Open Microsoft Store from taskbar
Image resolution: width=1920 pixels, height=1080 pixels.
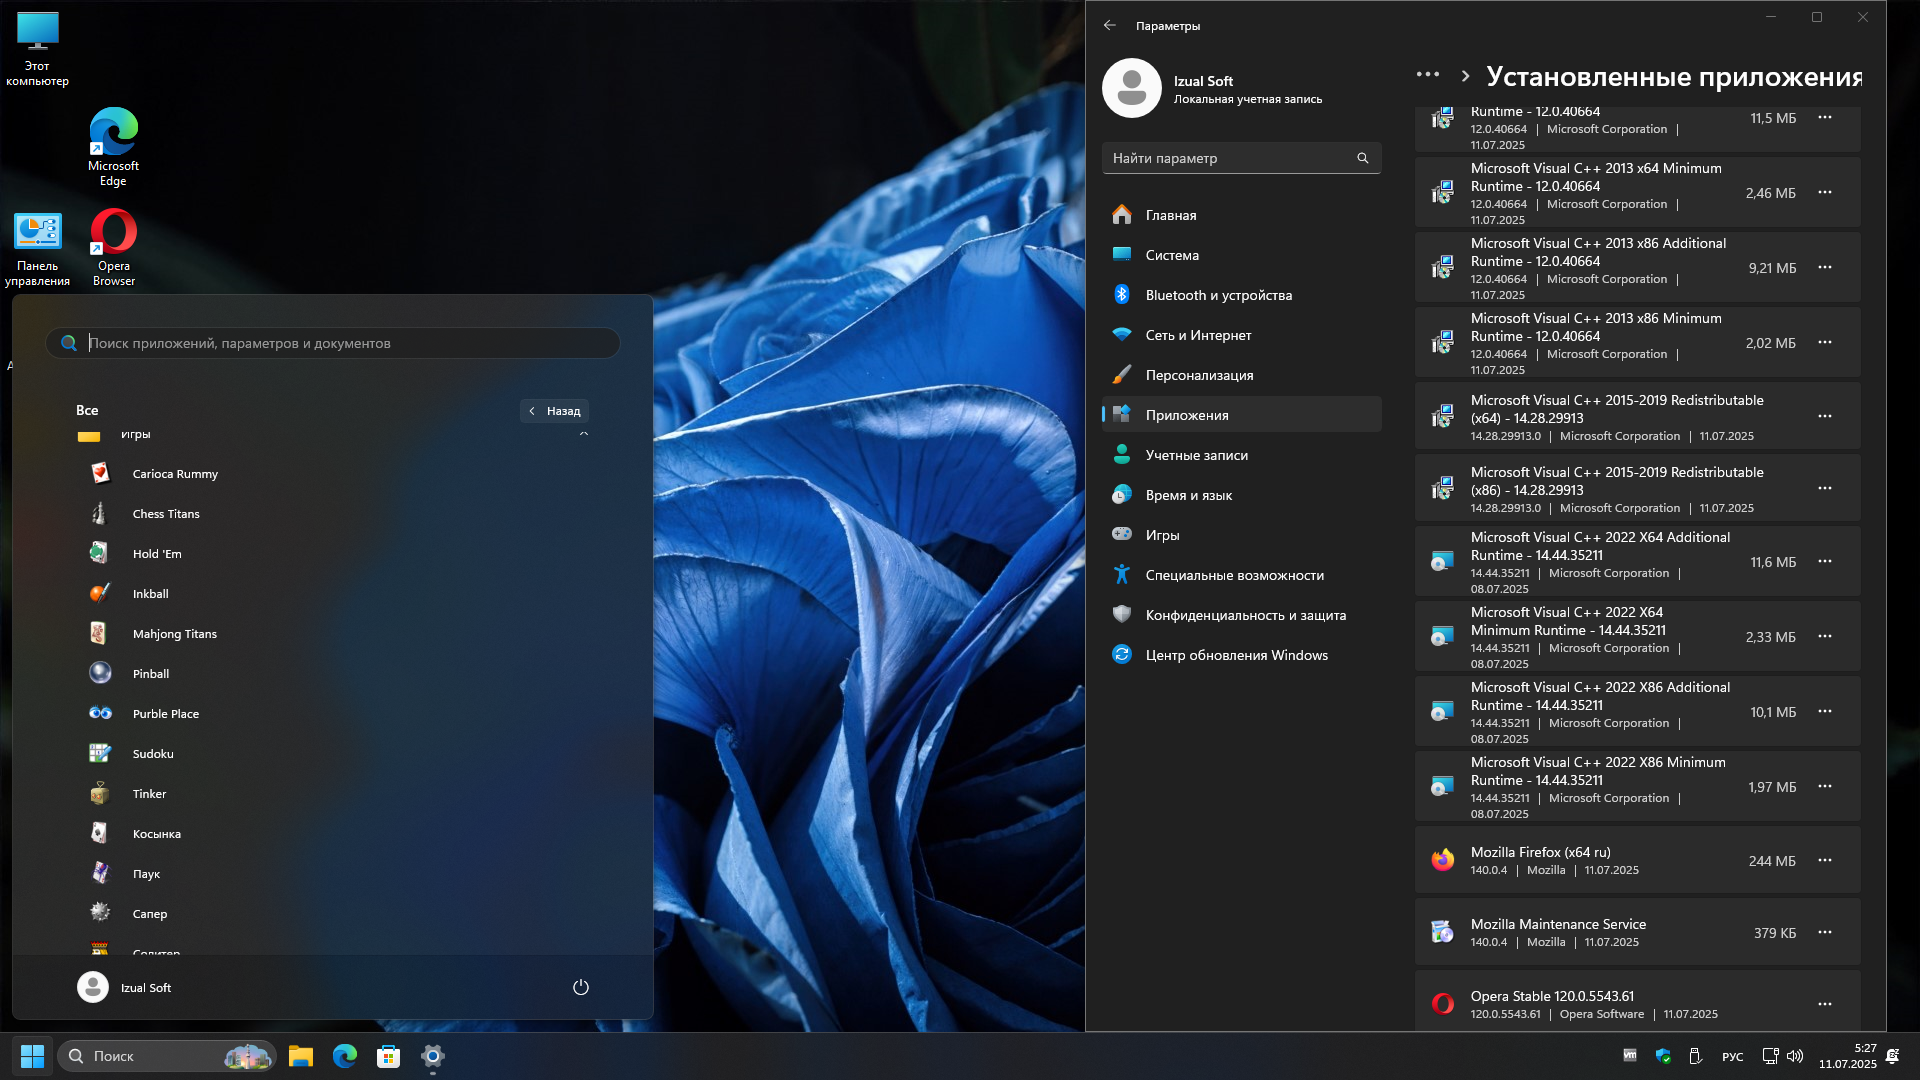[389, 1056]
